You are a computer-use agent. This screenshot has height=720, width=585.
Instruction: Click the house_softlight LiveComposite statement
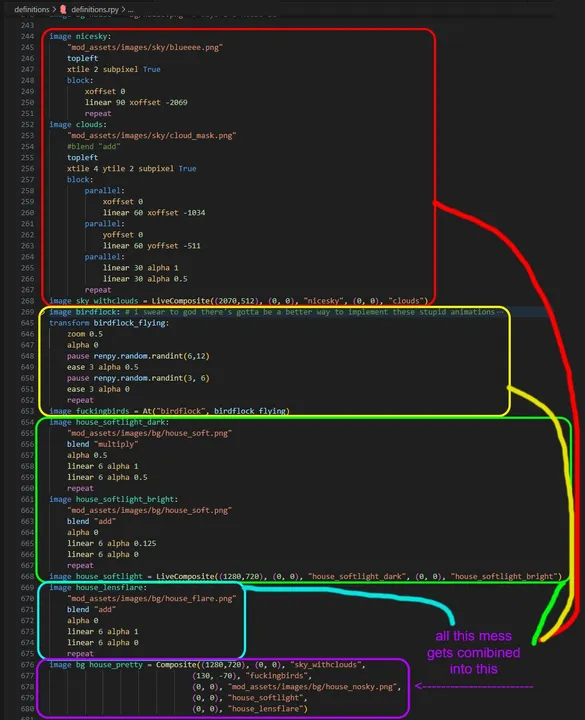click(305, 576)
